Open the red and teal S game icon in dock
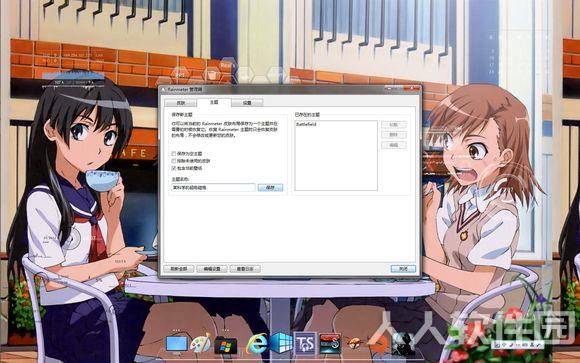Image resolution: width=580 pixels, height=363 pixels. 330,344
